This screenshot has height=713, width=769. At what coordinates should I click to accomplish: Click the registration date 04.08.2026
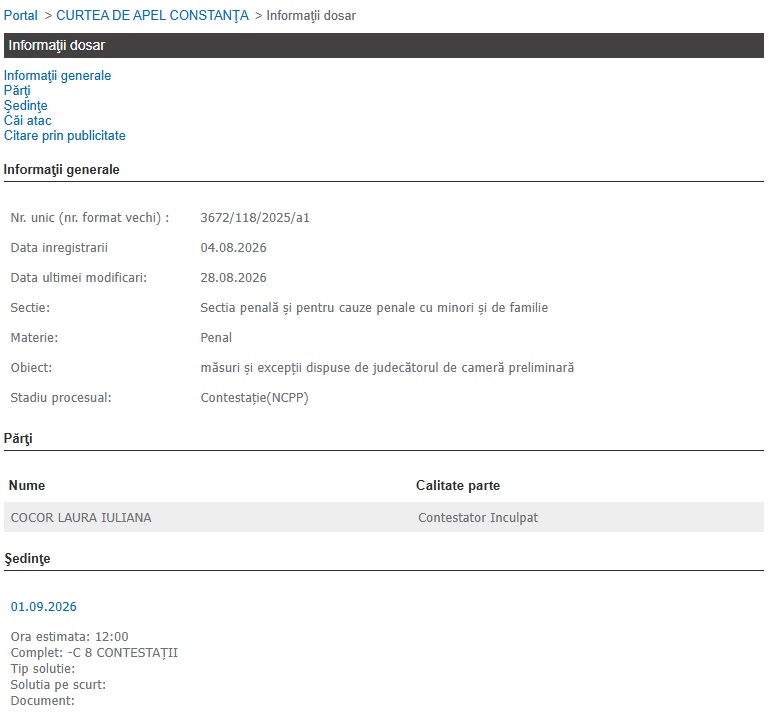233,248
